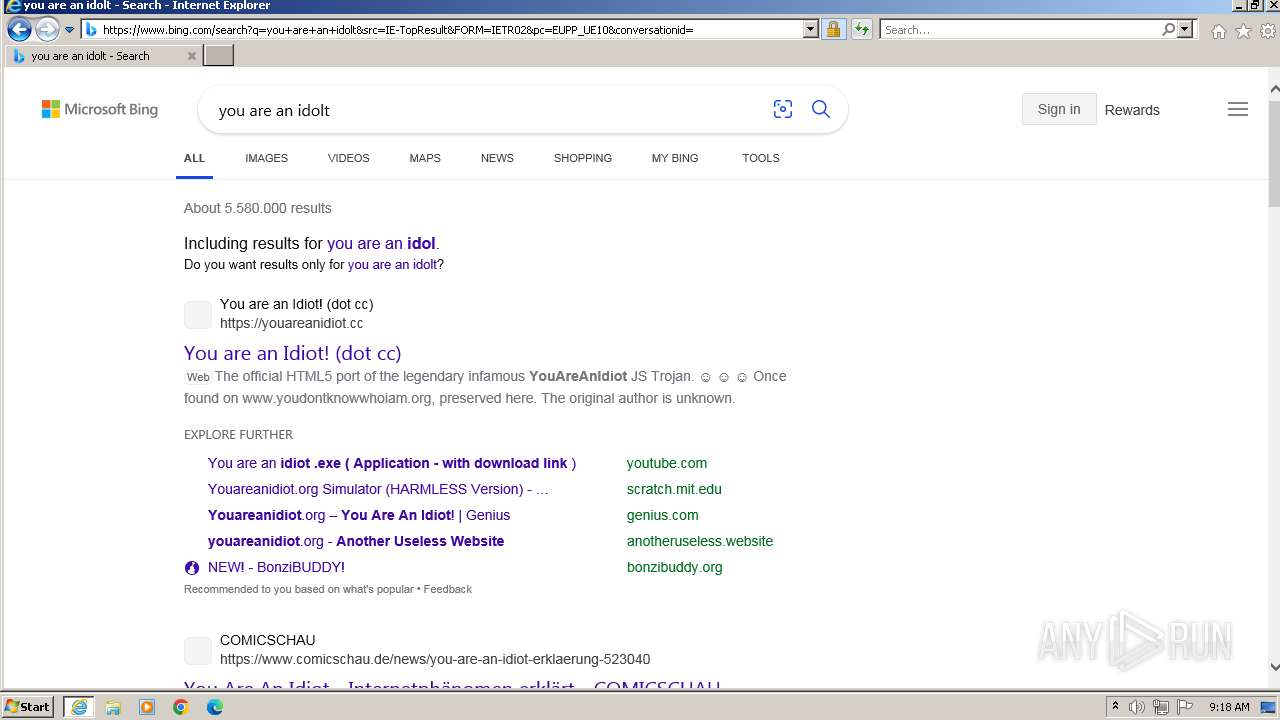Image resolution: width=1280 pixels, height=720 pixels.
Task: Expand the address bar autocomplete dropdown
Action: coord(811,30)
